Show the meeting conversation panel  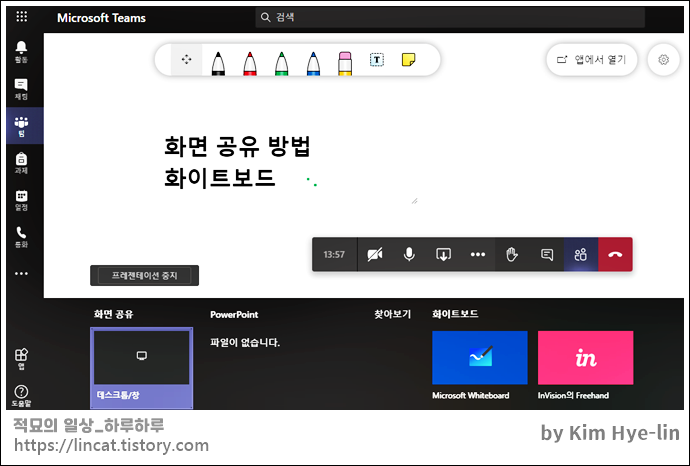(x=547, y=254)
